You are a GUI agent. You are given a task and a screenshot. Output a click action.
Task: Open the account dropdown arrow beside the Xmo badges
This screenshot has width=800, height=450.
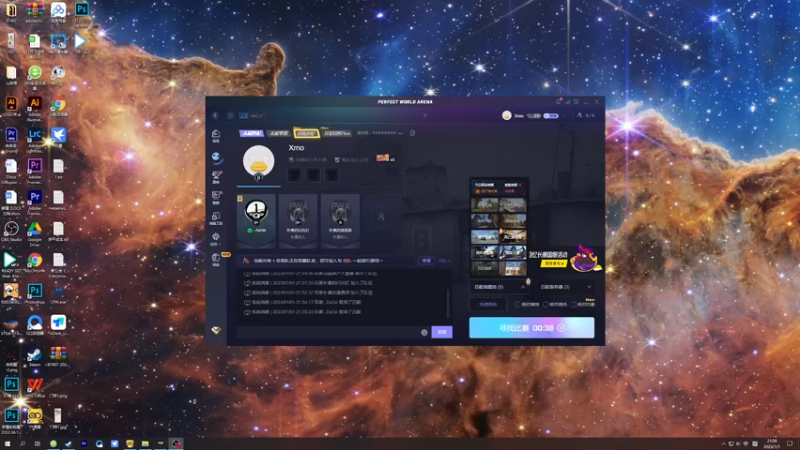coord(564,116)
